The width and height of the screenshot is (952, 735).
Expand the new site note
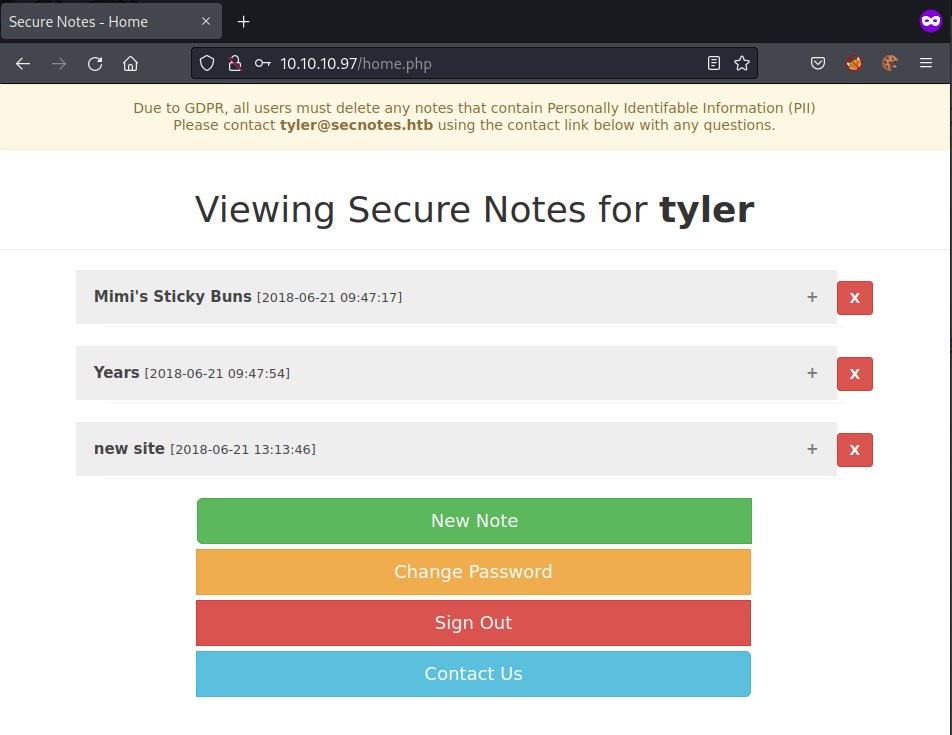click(812, 449)
